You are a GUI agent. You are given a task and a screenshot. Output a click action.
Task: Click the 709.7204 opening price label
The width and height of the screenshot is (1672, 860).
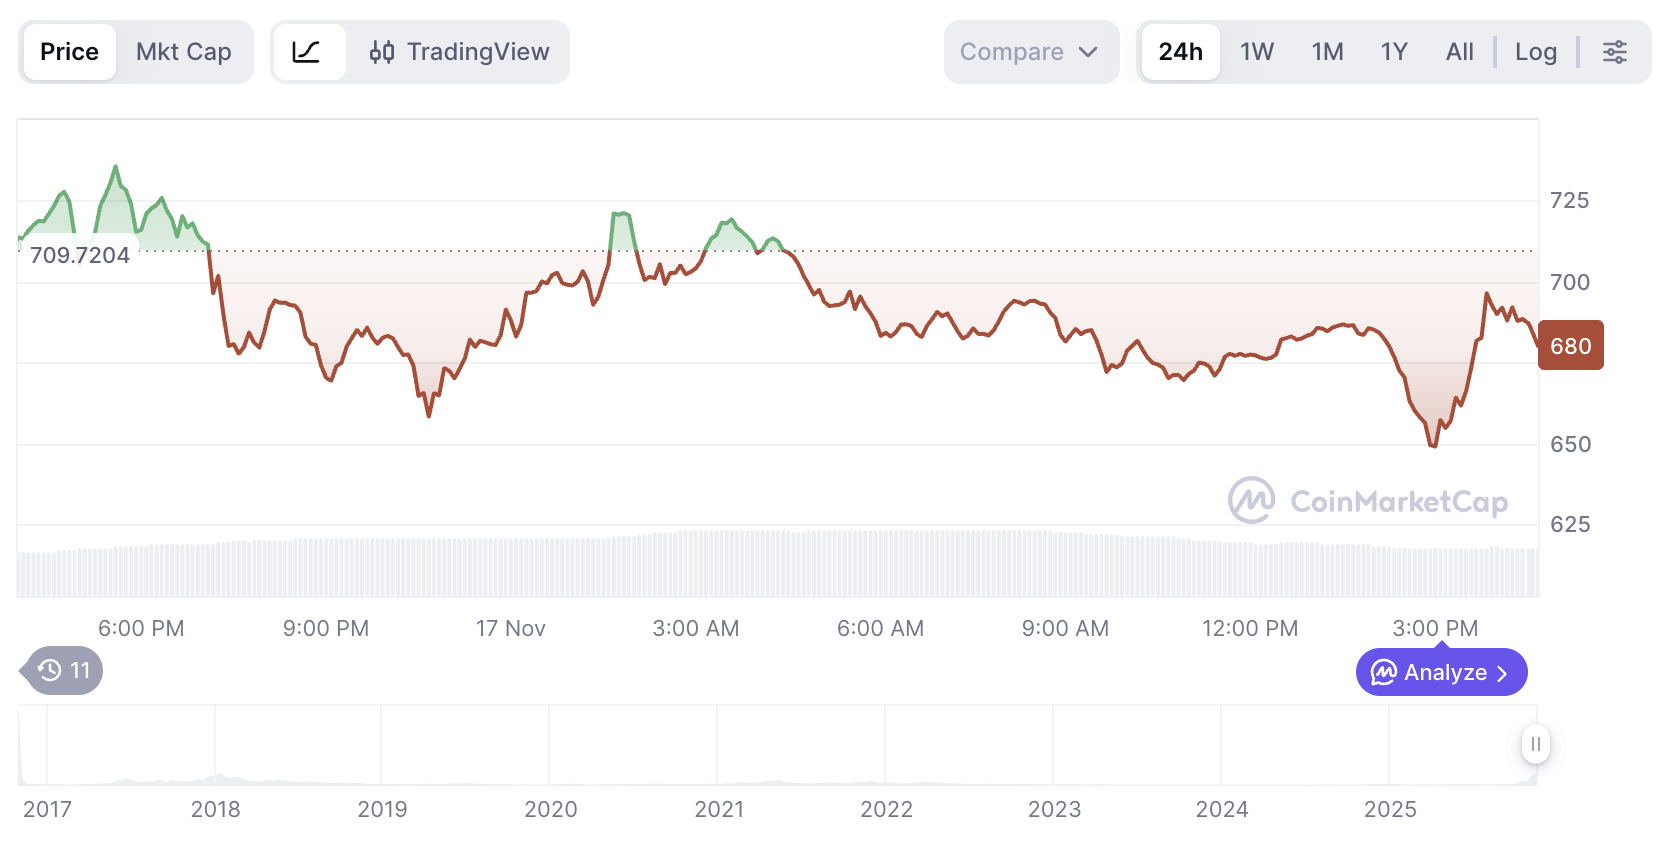click(80, 255)
